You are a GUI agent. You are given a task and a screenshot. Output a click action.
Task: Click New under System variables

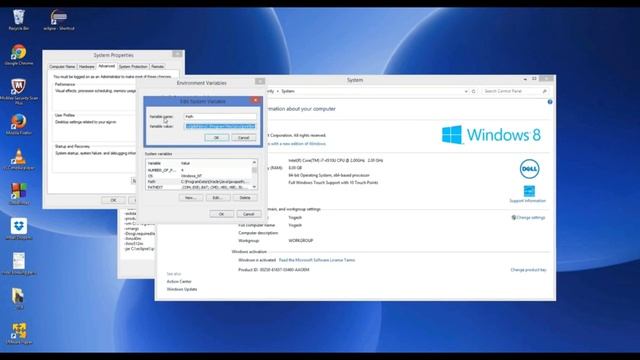click(191, 198)
